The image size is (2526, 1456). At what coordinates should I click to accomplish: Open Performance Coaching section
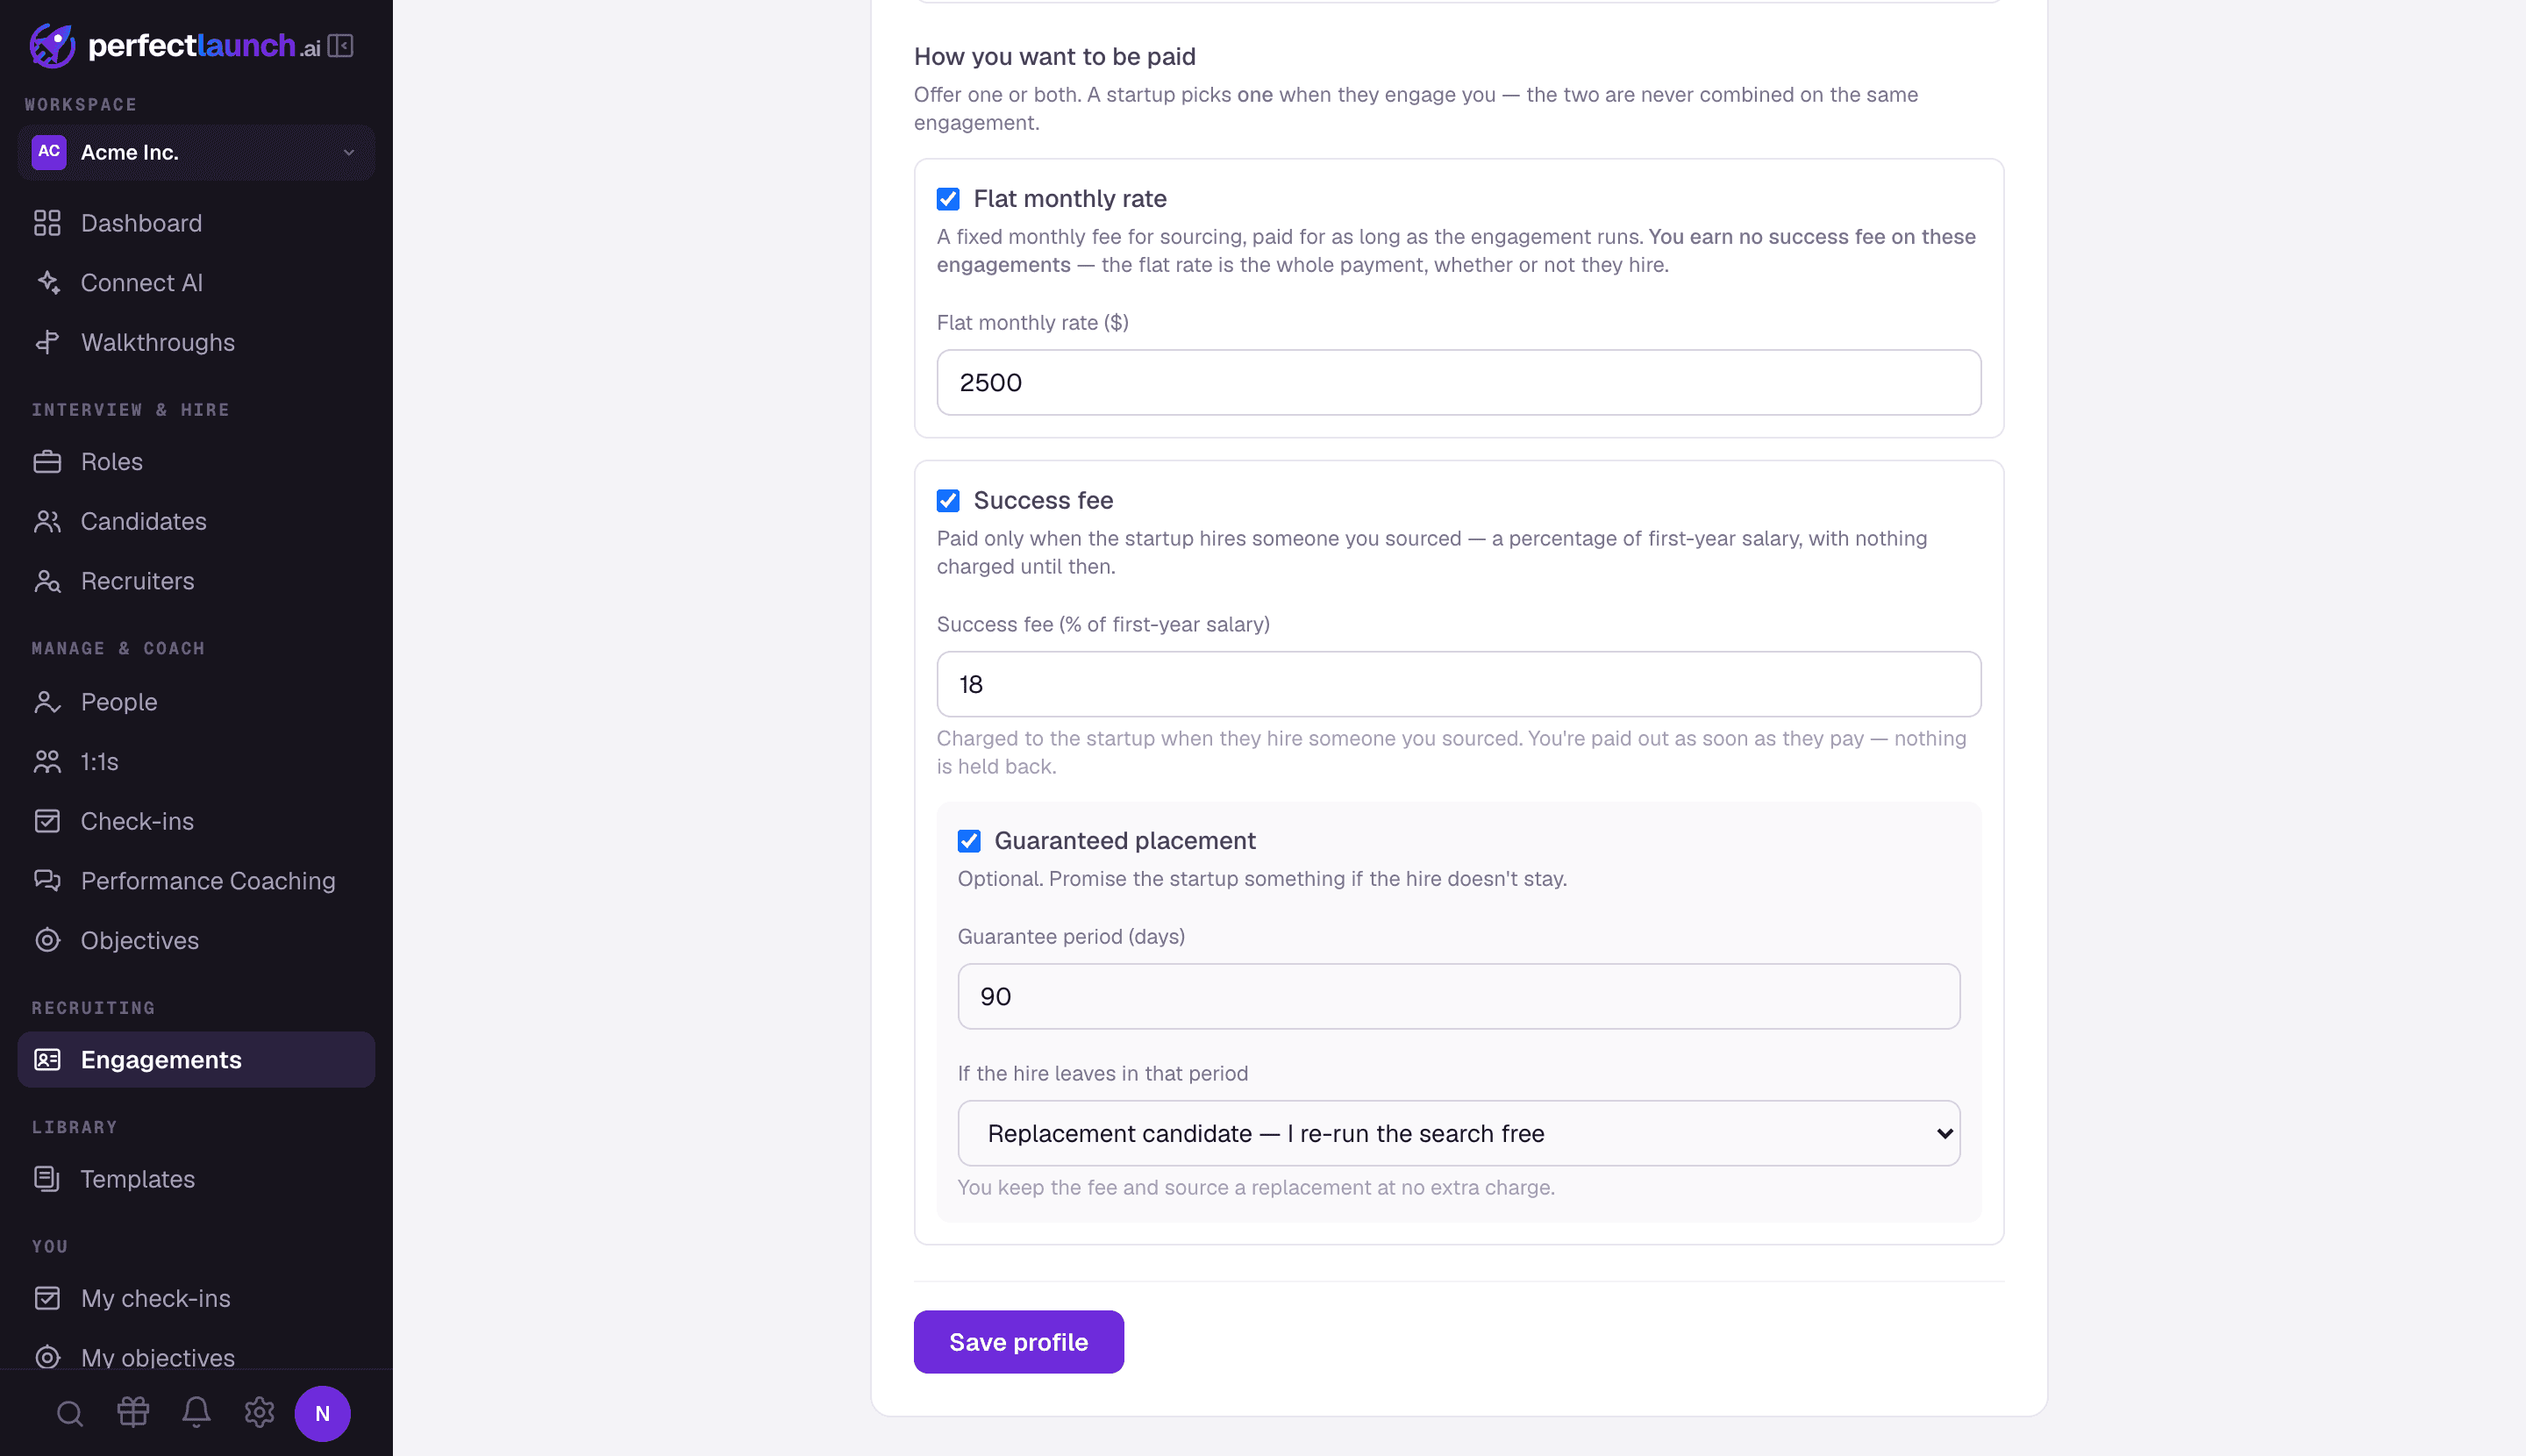point(196,881)
